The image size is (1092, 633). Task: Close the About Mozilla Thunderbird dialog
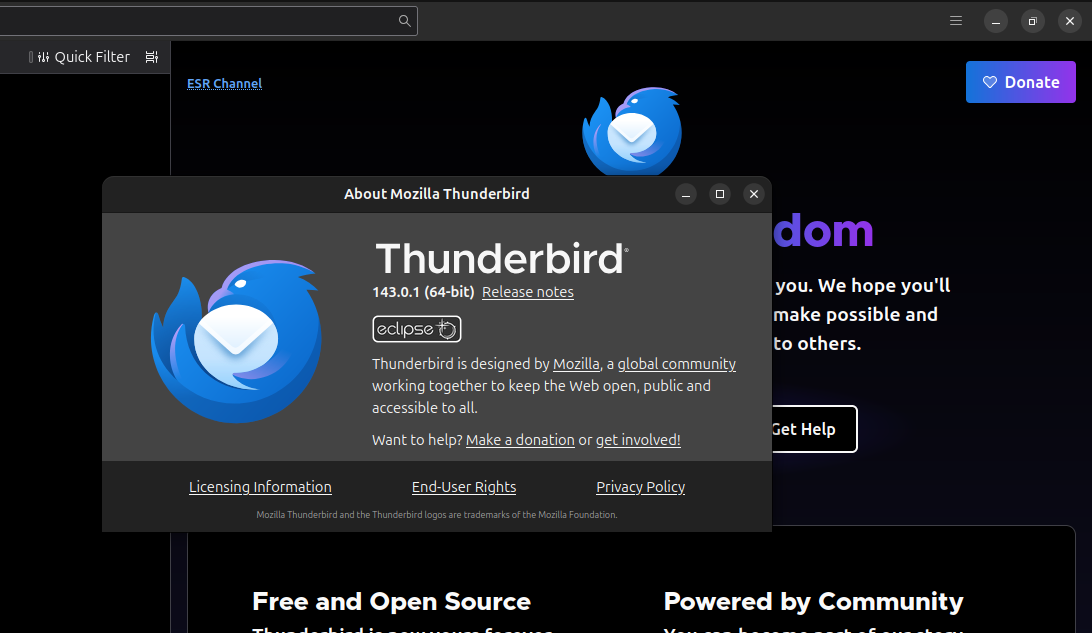(x=754, y=194)
